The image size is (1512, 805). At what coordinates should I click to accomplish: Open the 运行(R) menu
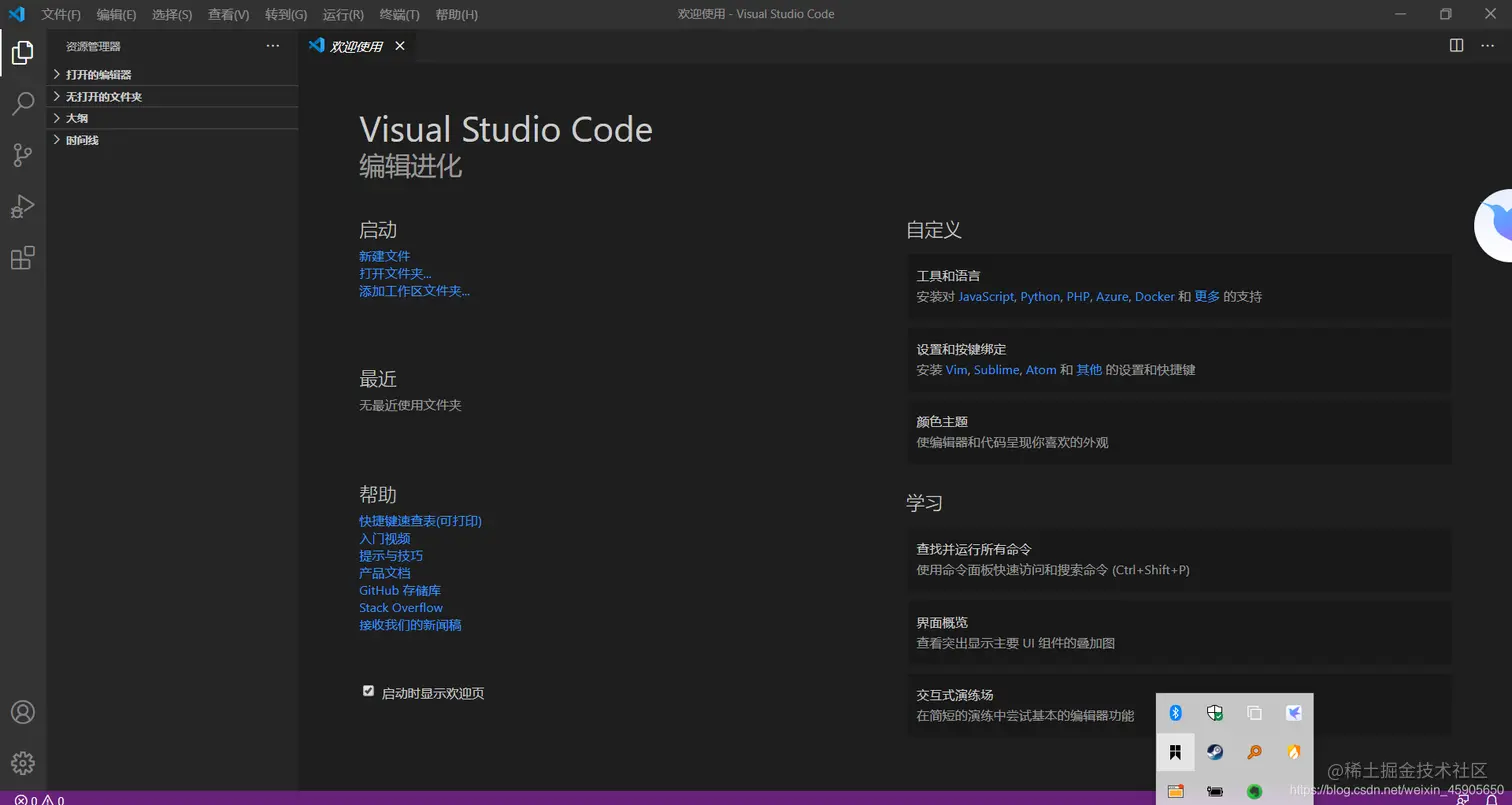343,14
